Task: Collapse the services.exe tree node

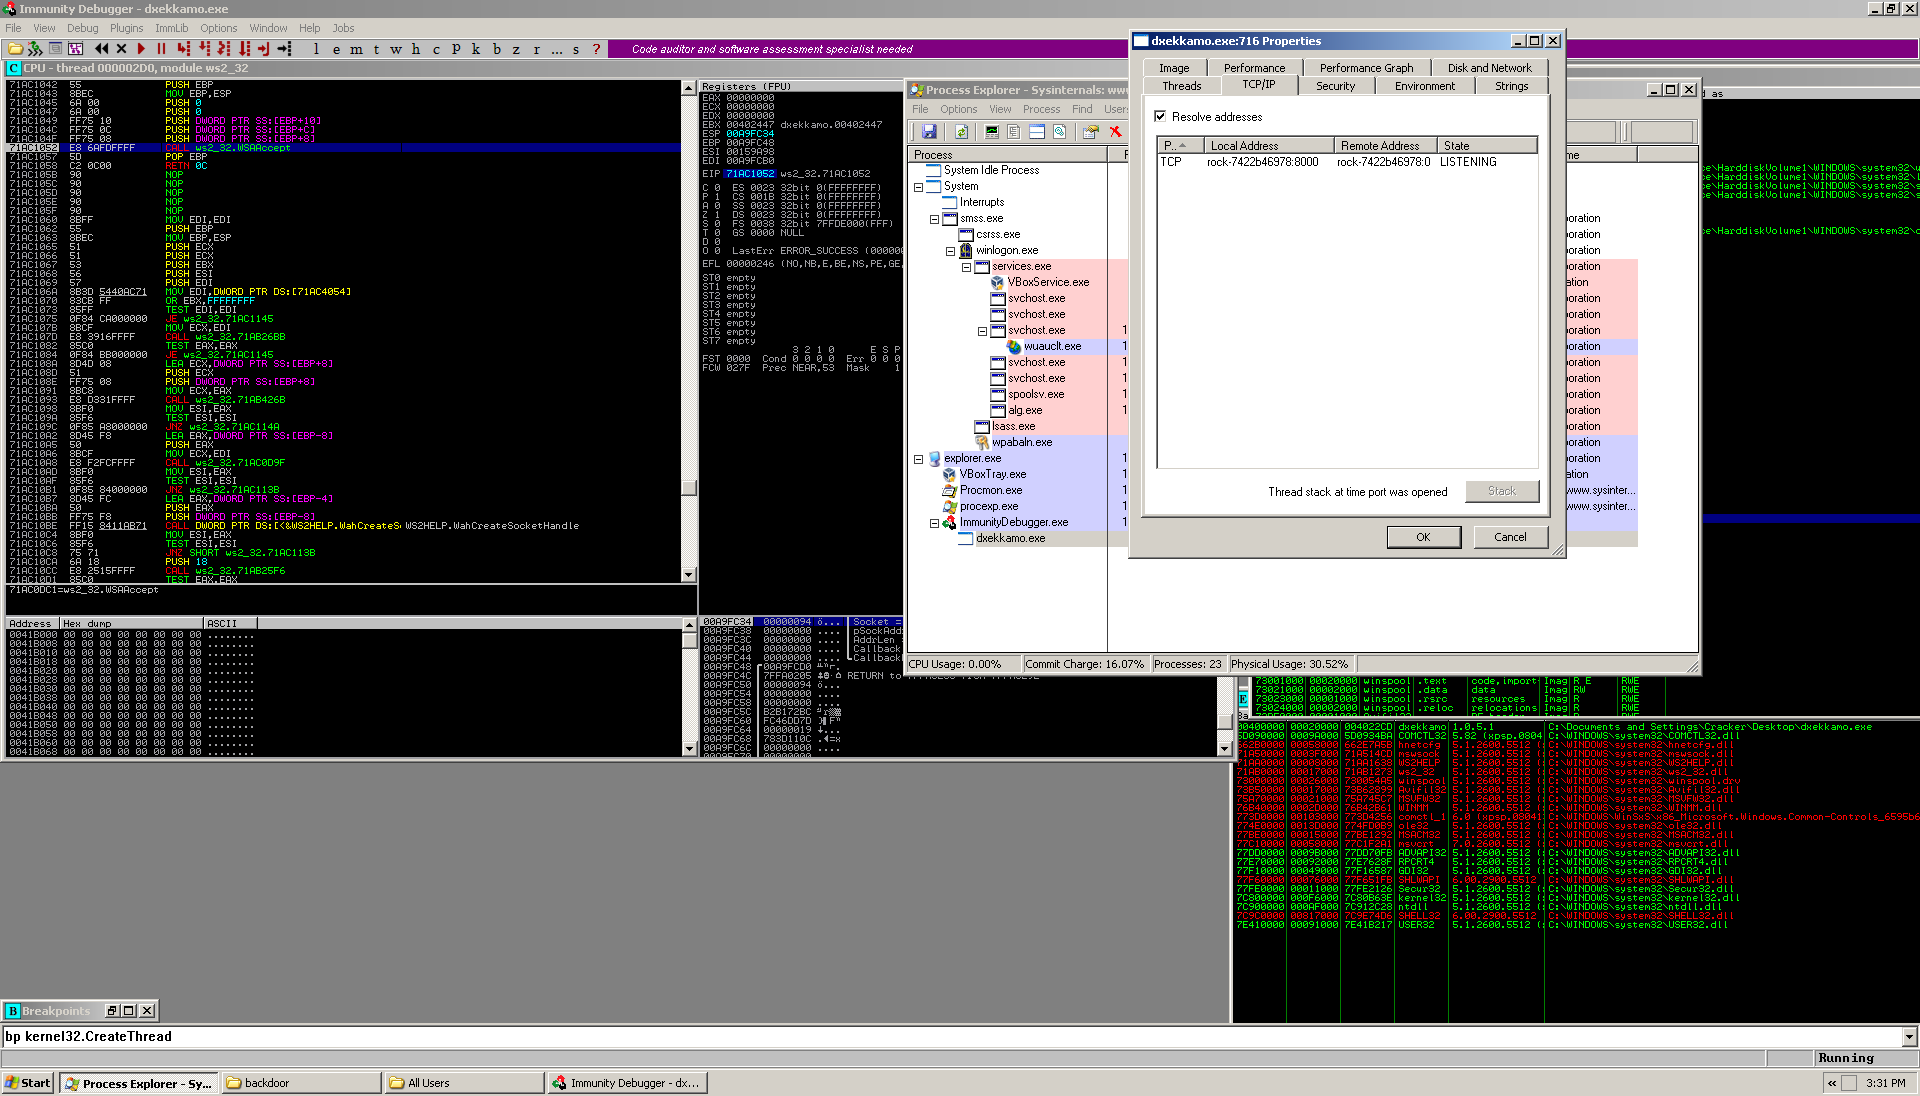Action: pos(966,267)
